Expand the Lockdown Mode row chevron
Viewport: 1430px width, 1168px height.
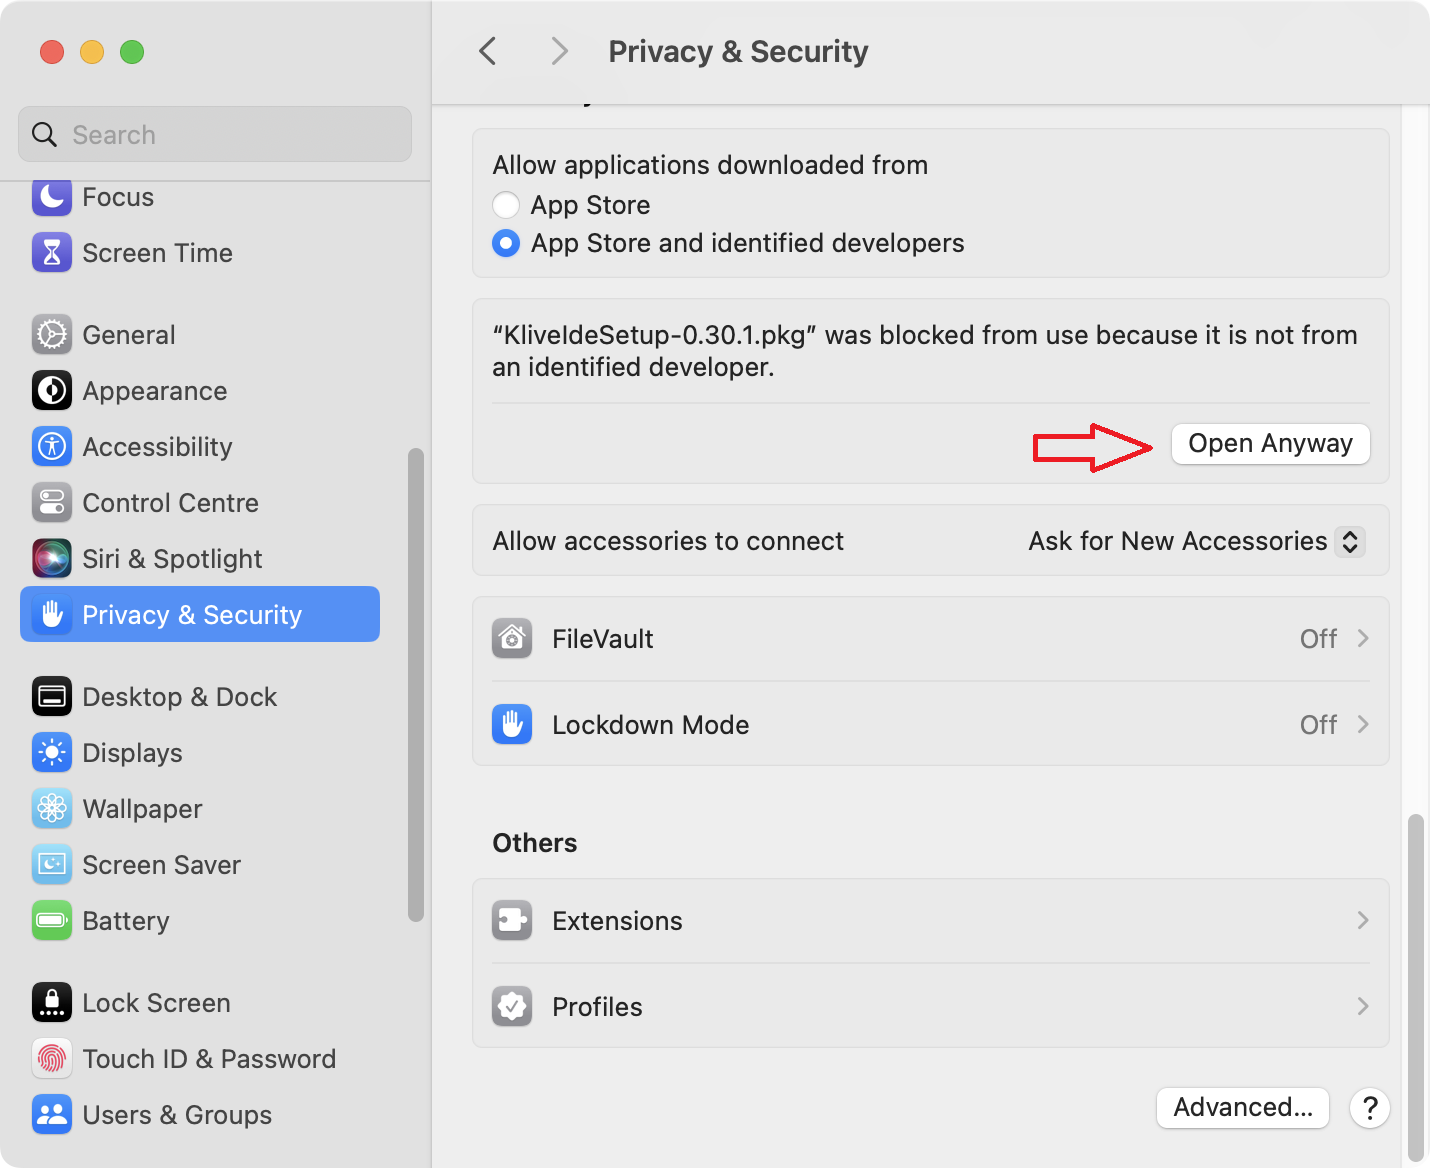point(1363,724)
